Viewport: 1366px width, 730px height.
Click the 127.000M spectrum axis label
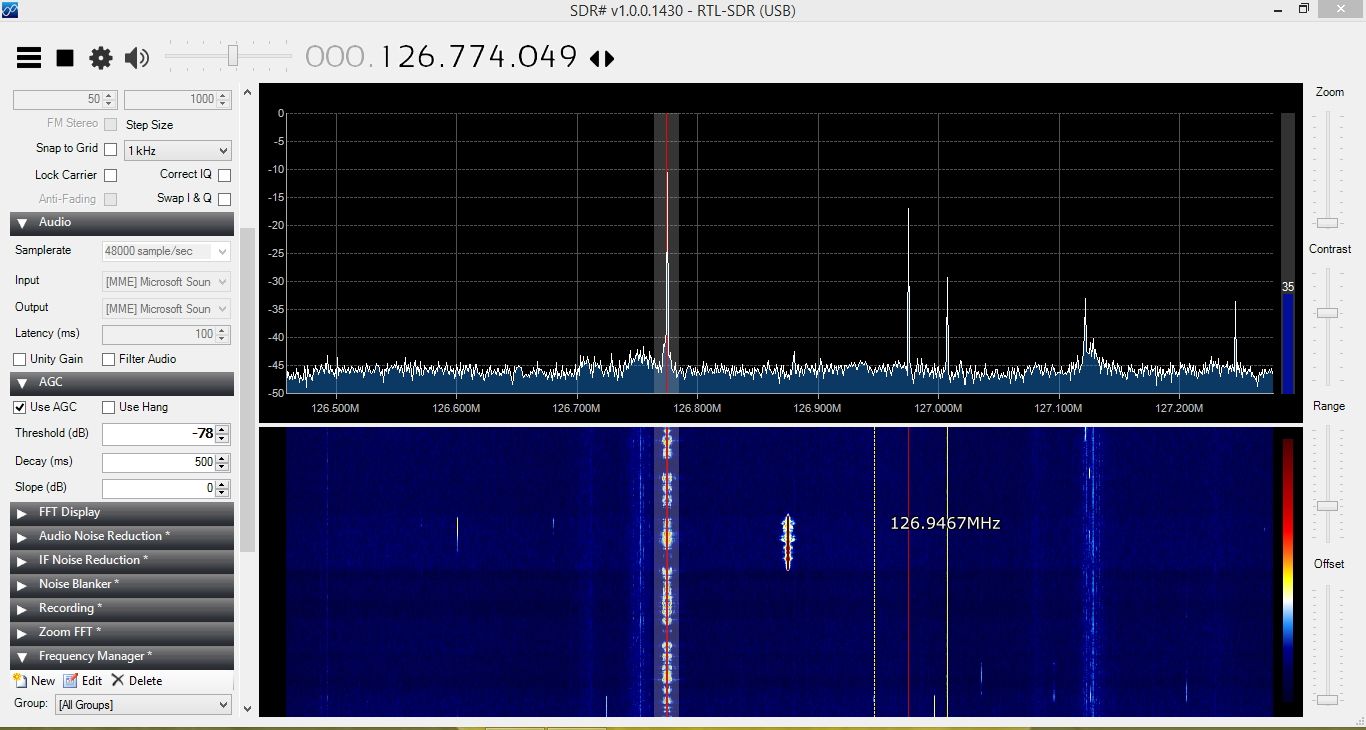click(x=938, y=408)
